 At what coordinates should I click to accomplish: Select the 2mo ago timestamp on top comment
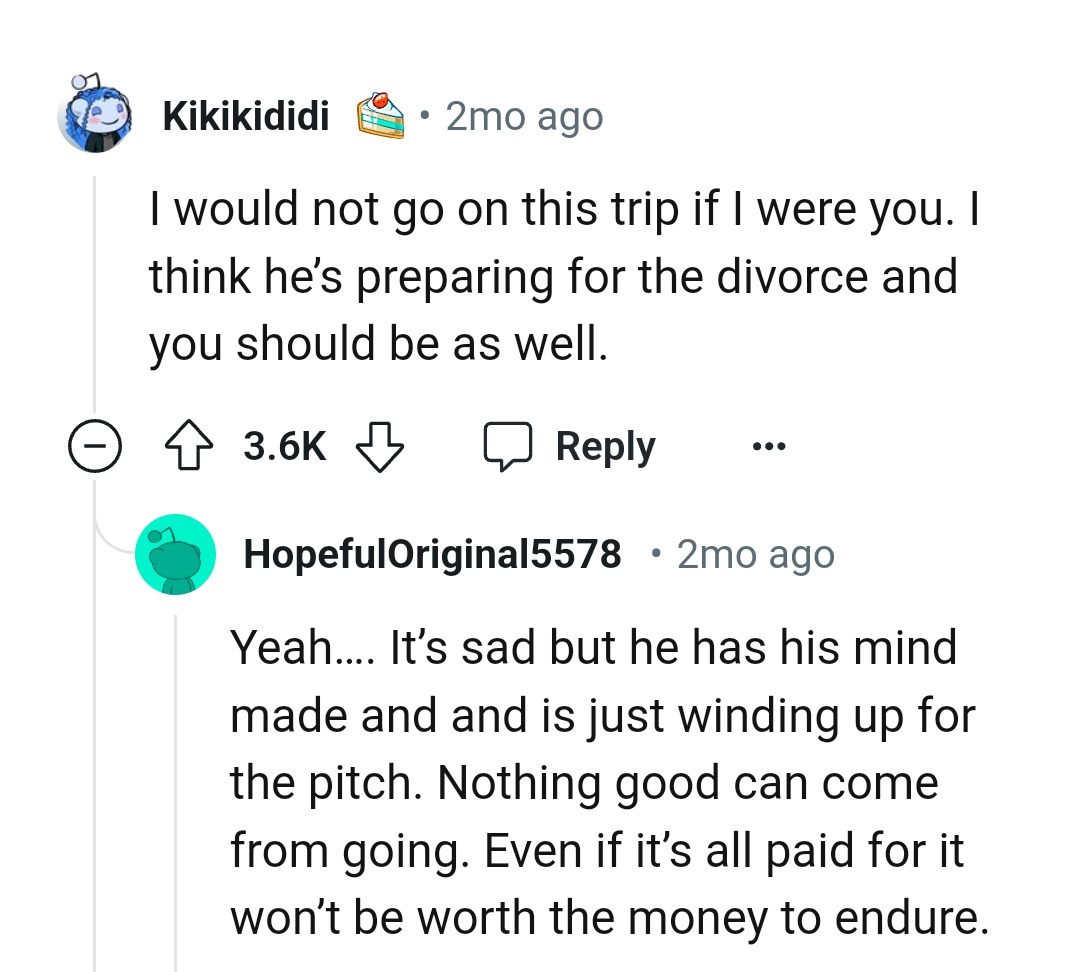coord(524,115)
